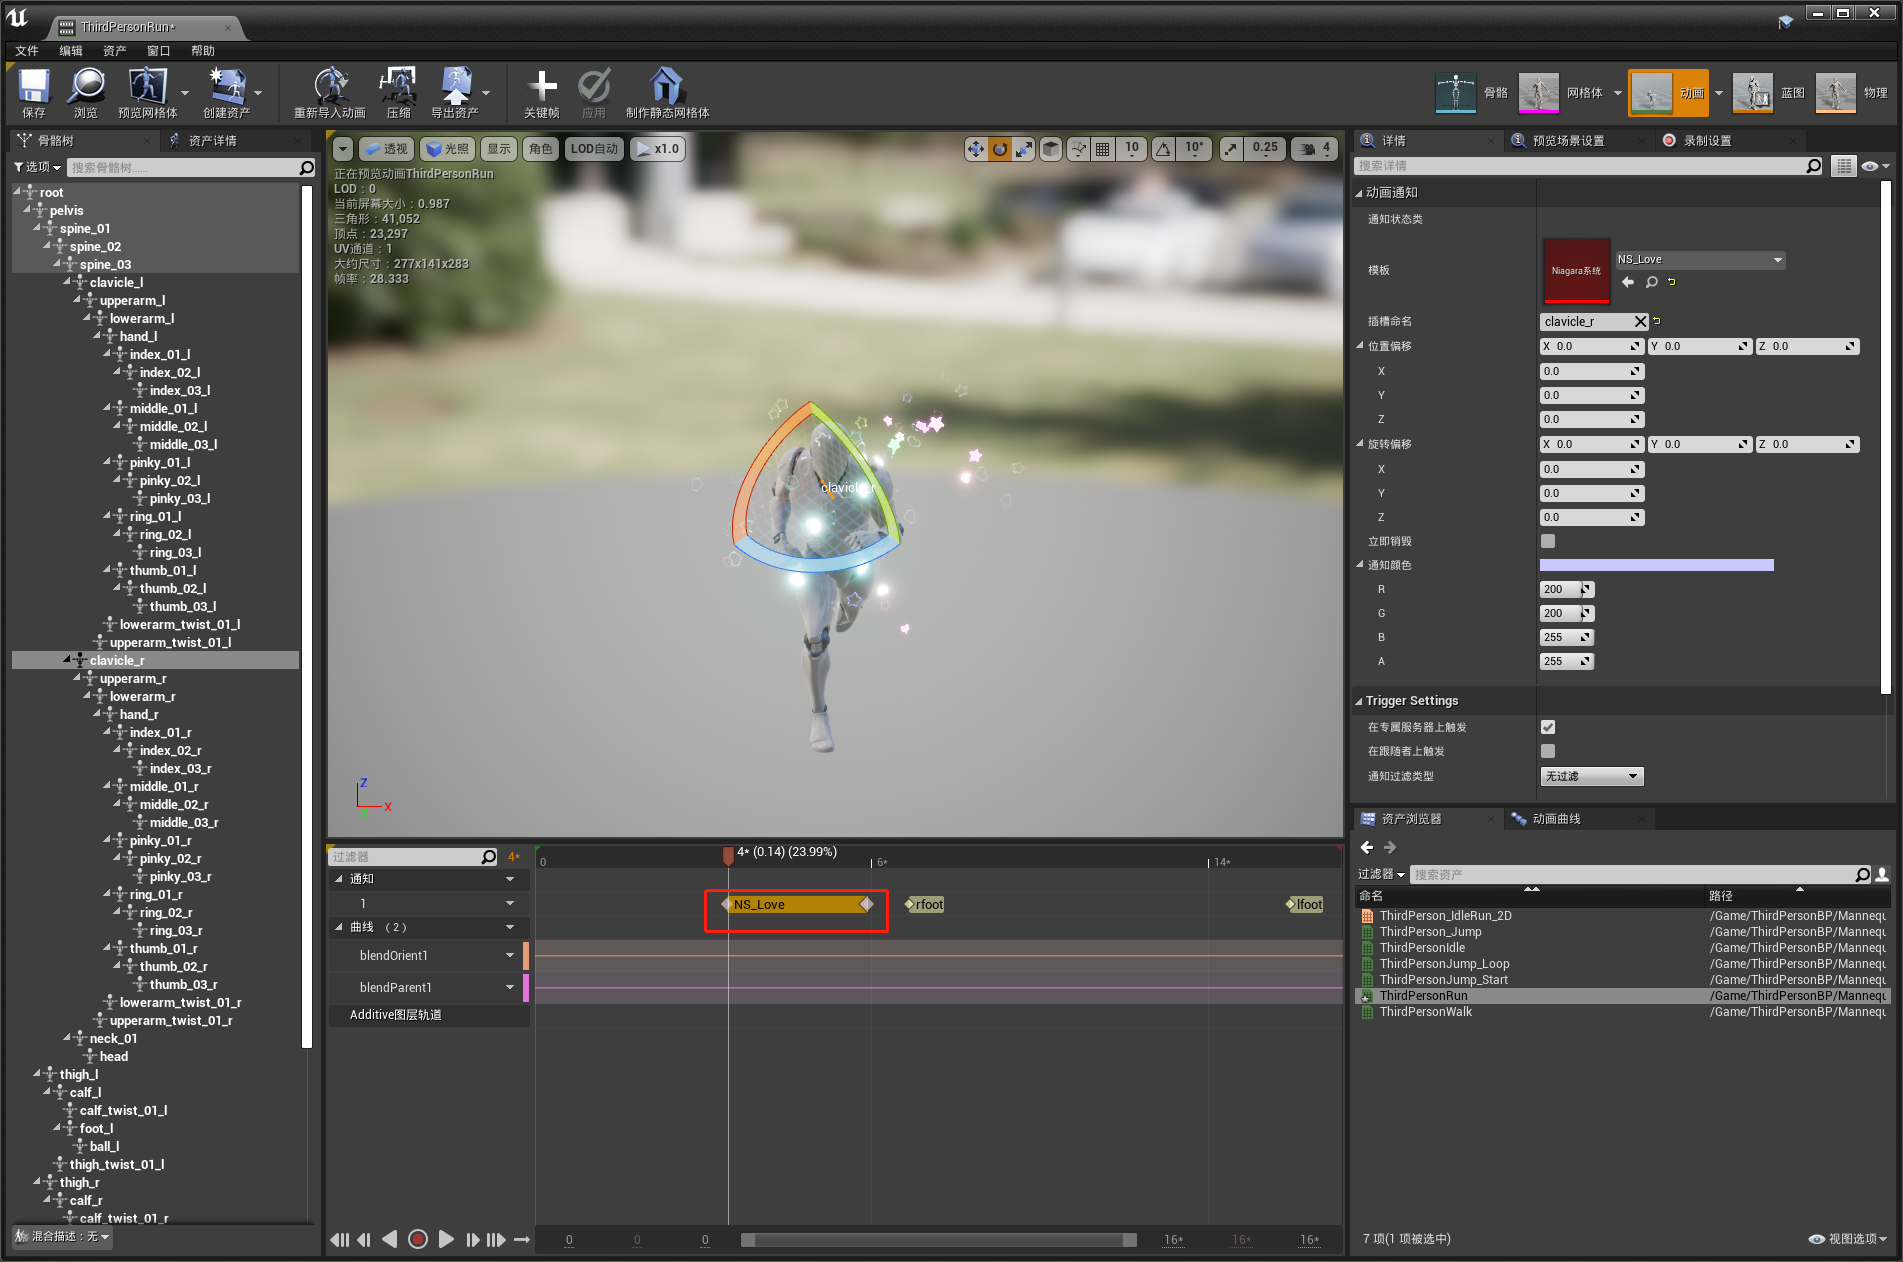This screenshot has height=1262, width=1903.
Task: Collapse the Trigger Settings section
Action: [1359, 701]
